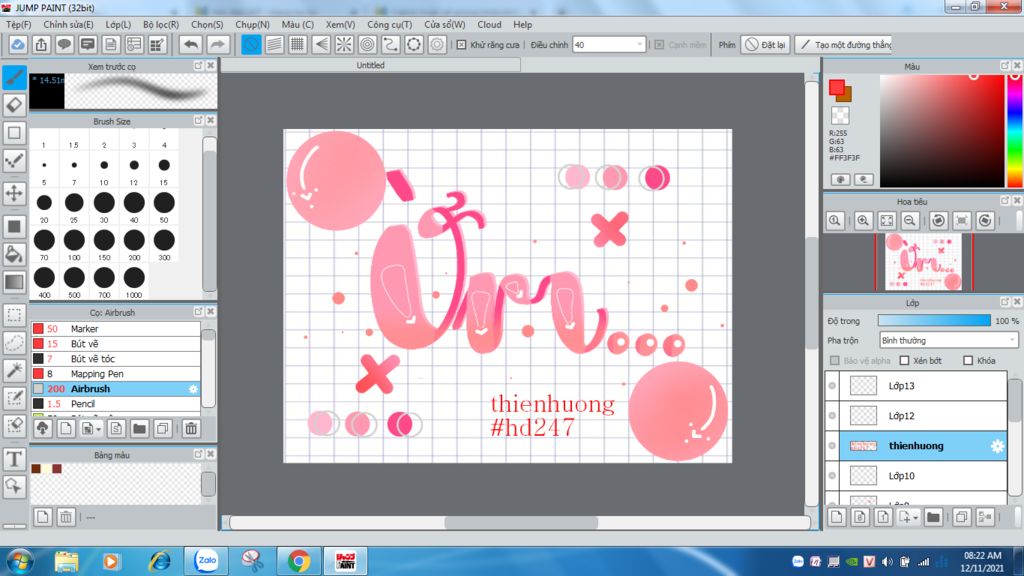Select the Bucket fill tool
Viewport: 1024px width, 576px height.
(x=14, y=254)
